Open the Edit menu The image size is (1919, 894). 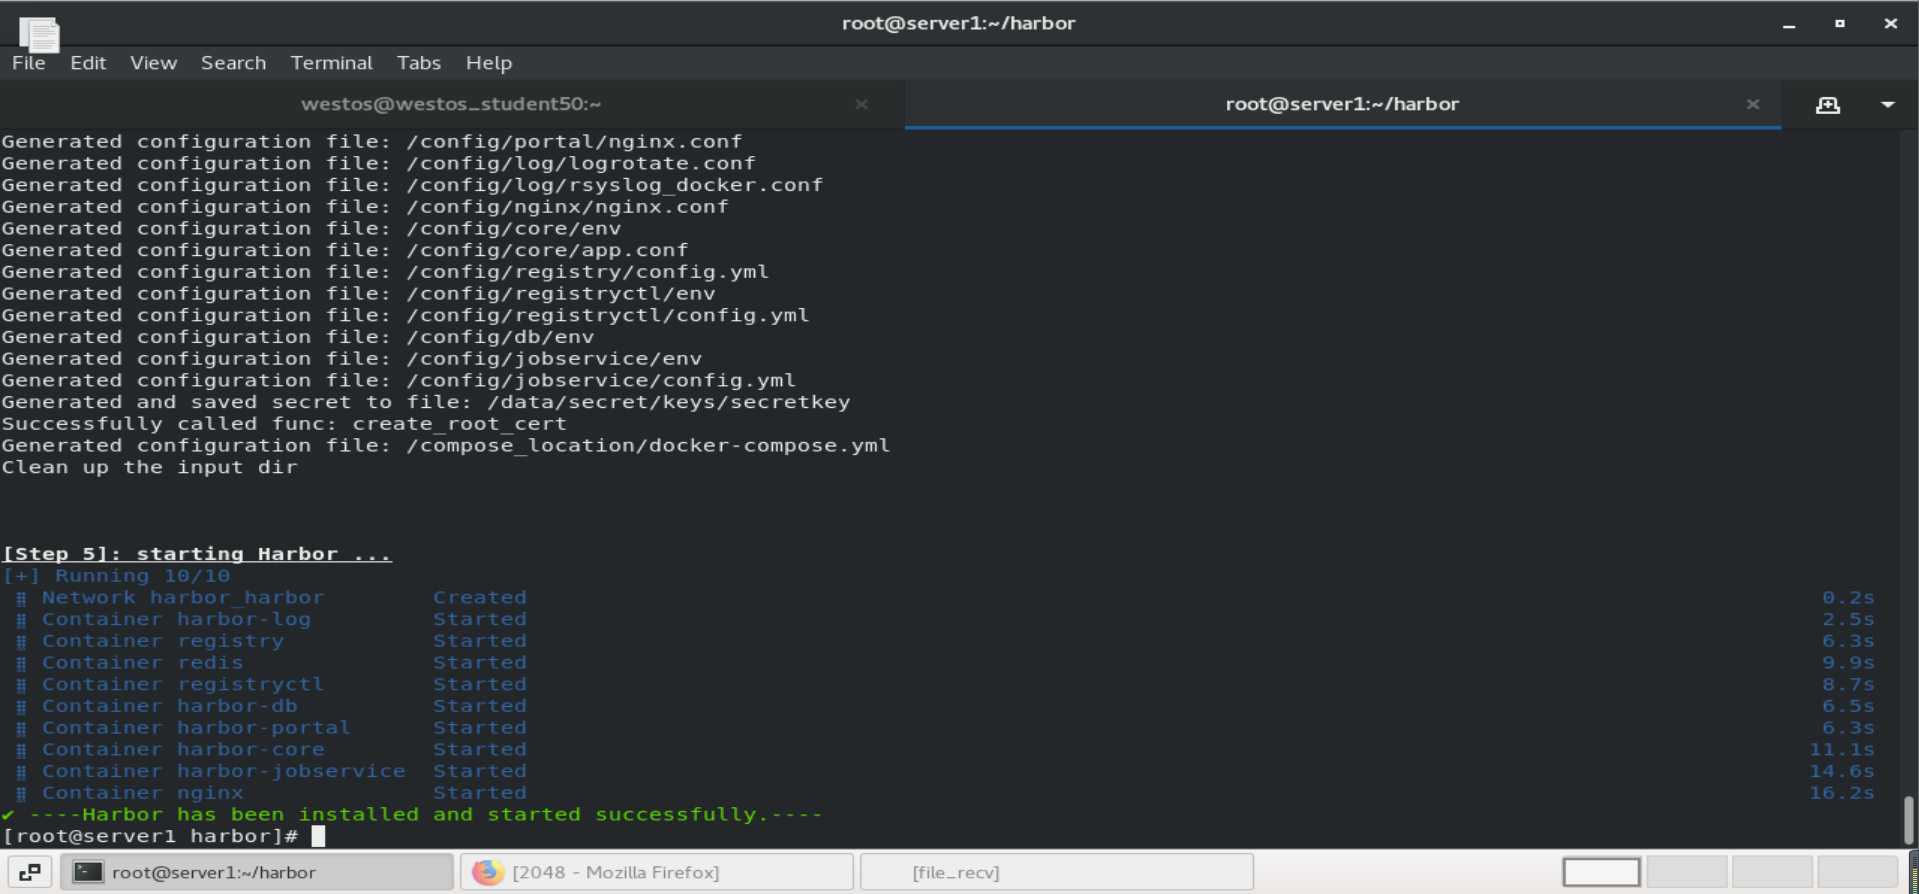click(88, 63)
